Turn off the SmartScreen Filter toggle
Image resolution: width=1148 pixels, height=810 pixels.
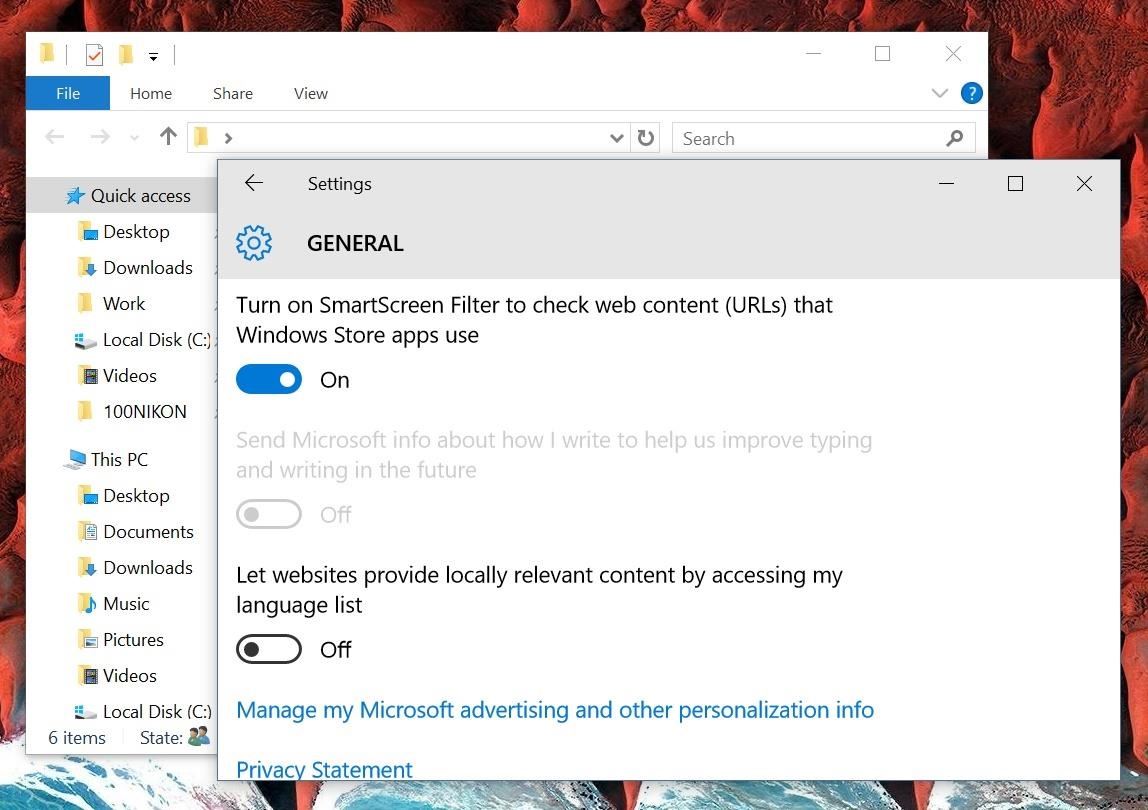[269, 379]
